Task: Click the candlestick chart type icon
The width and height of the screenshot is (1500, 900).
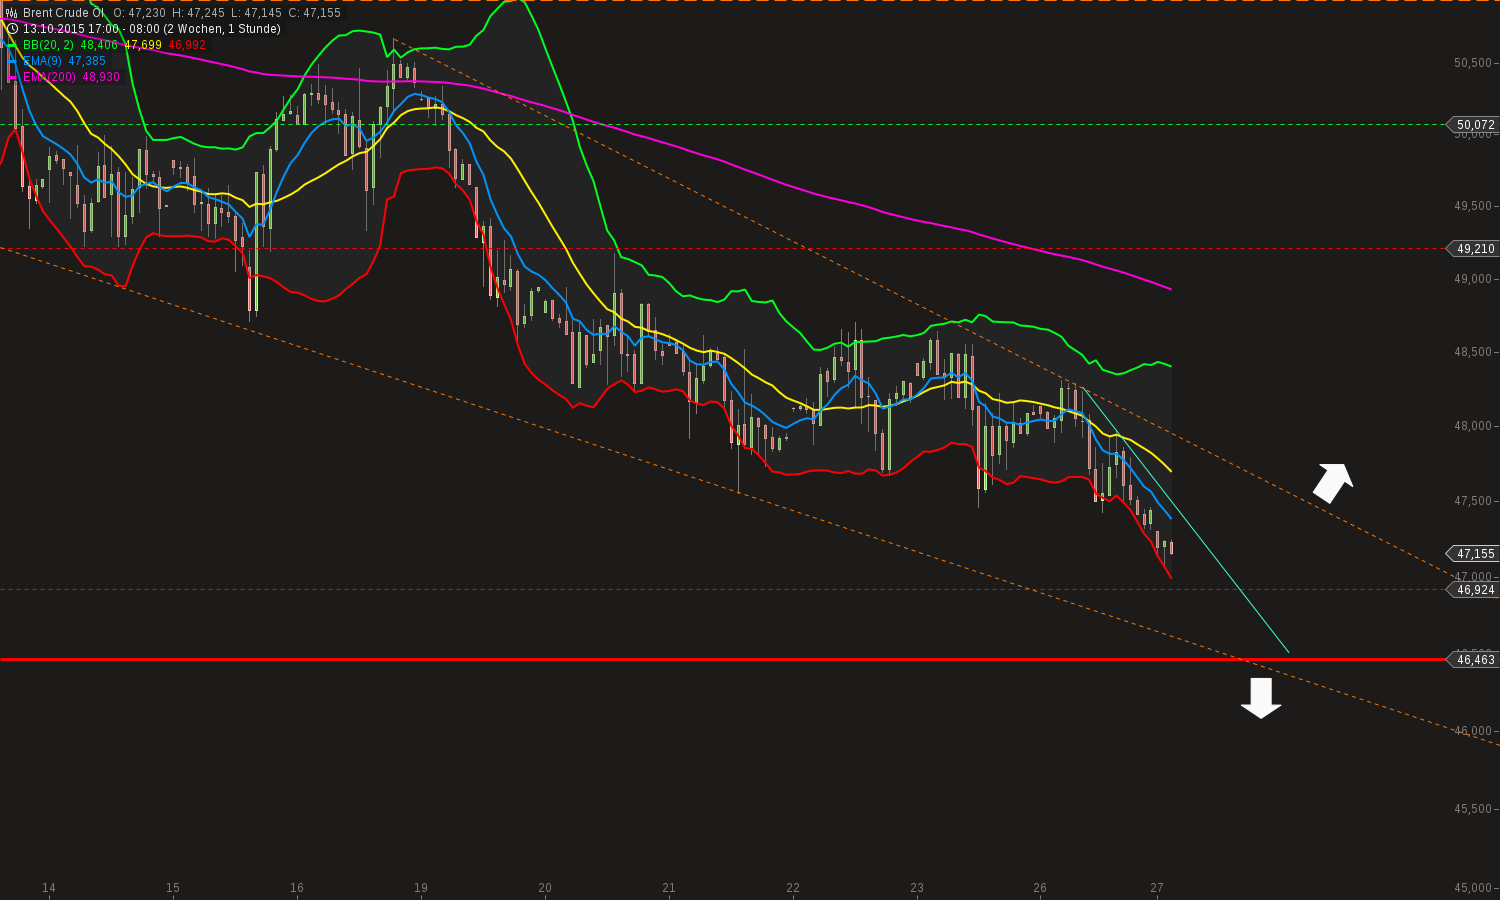Action: point(12,13)
